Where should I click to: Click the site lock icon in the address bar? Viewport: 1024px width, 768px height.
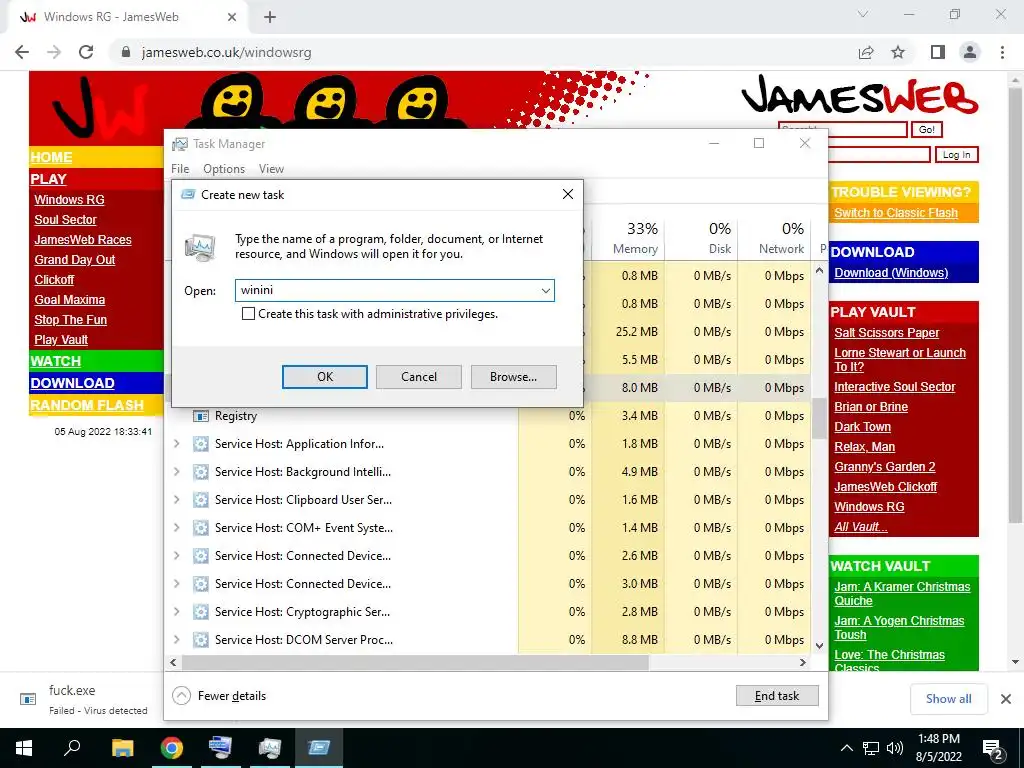[x=126, y=52]
